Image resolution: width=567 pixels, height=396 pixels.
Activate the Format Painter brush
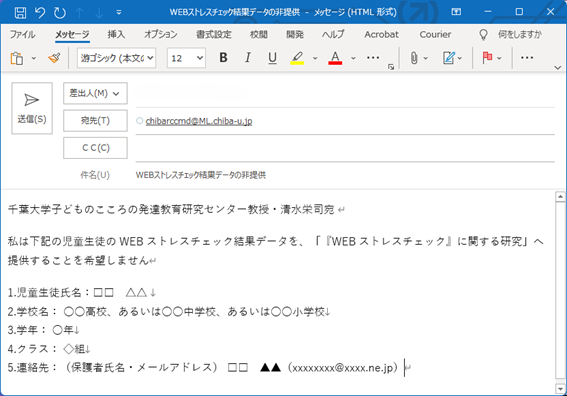[54, 58]
